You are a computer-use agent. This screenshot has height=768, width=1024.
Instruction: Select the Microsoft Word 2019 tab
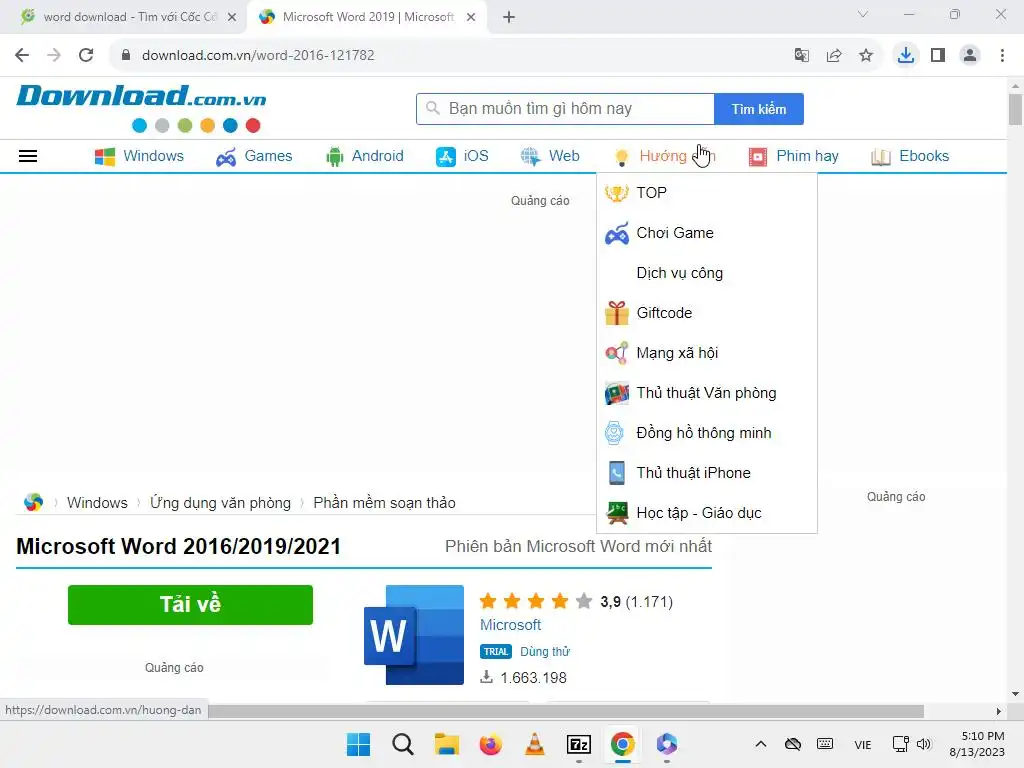tap(367, 17)
